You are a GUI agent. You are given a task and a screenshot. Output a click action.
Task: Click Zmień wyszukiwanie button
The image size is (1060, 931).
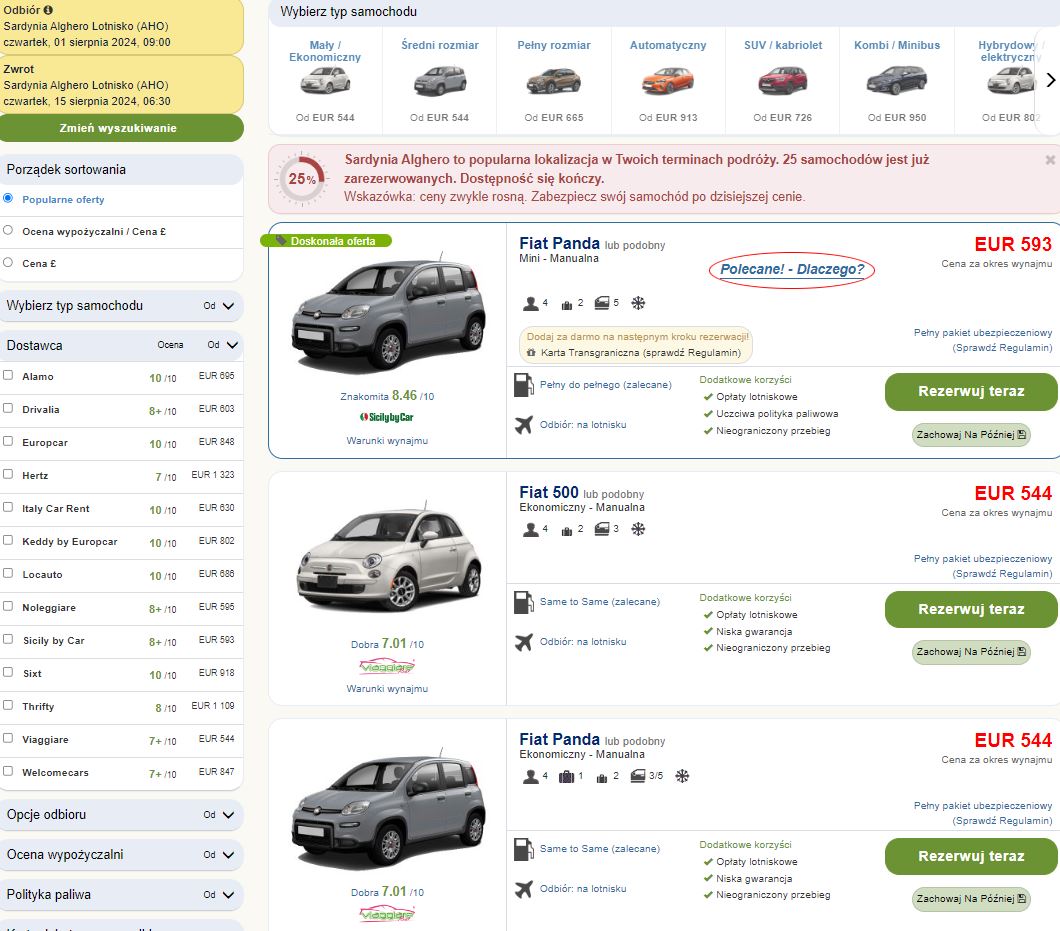click(x=121, y=128)
